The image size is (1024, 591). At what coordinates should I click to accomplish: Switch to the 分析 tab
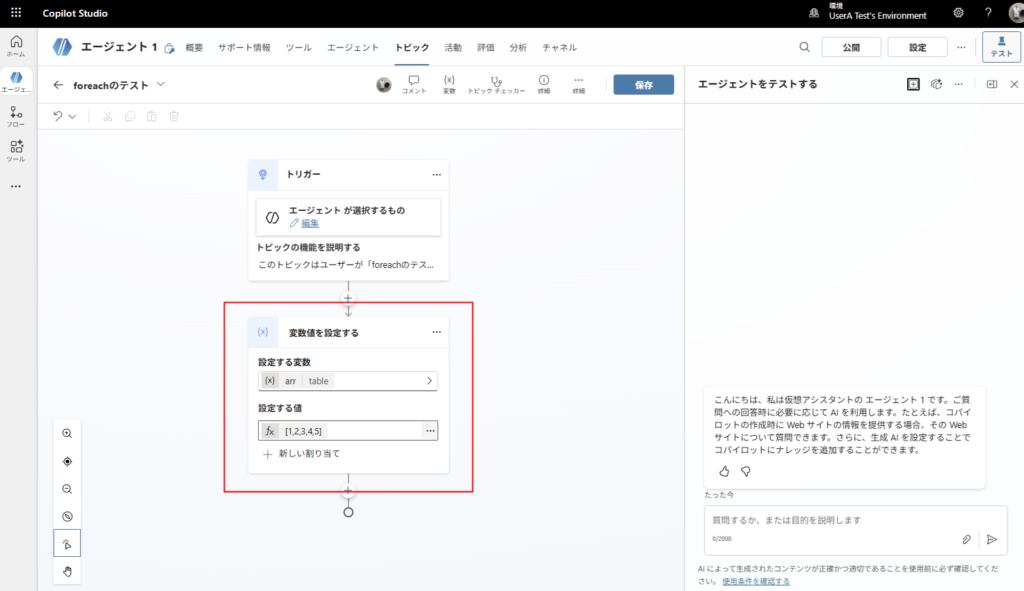(x=517, y=48)
